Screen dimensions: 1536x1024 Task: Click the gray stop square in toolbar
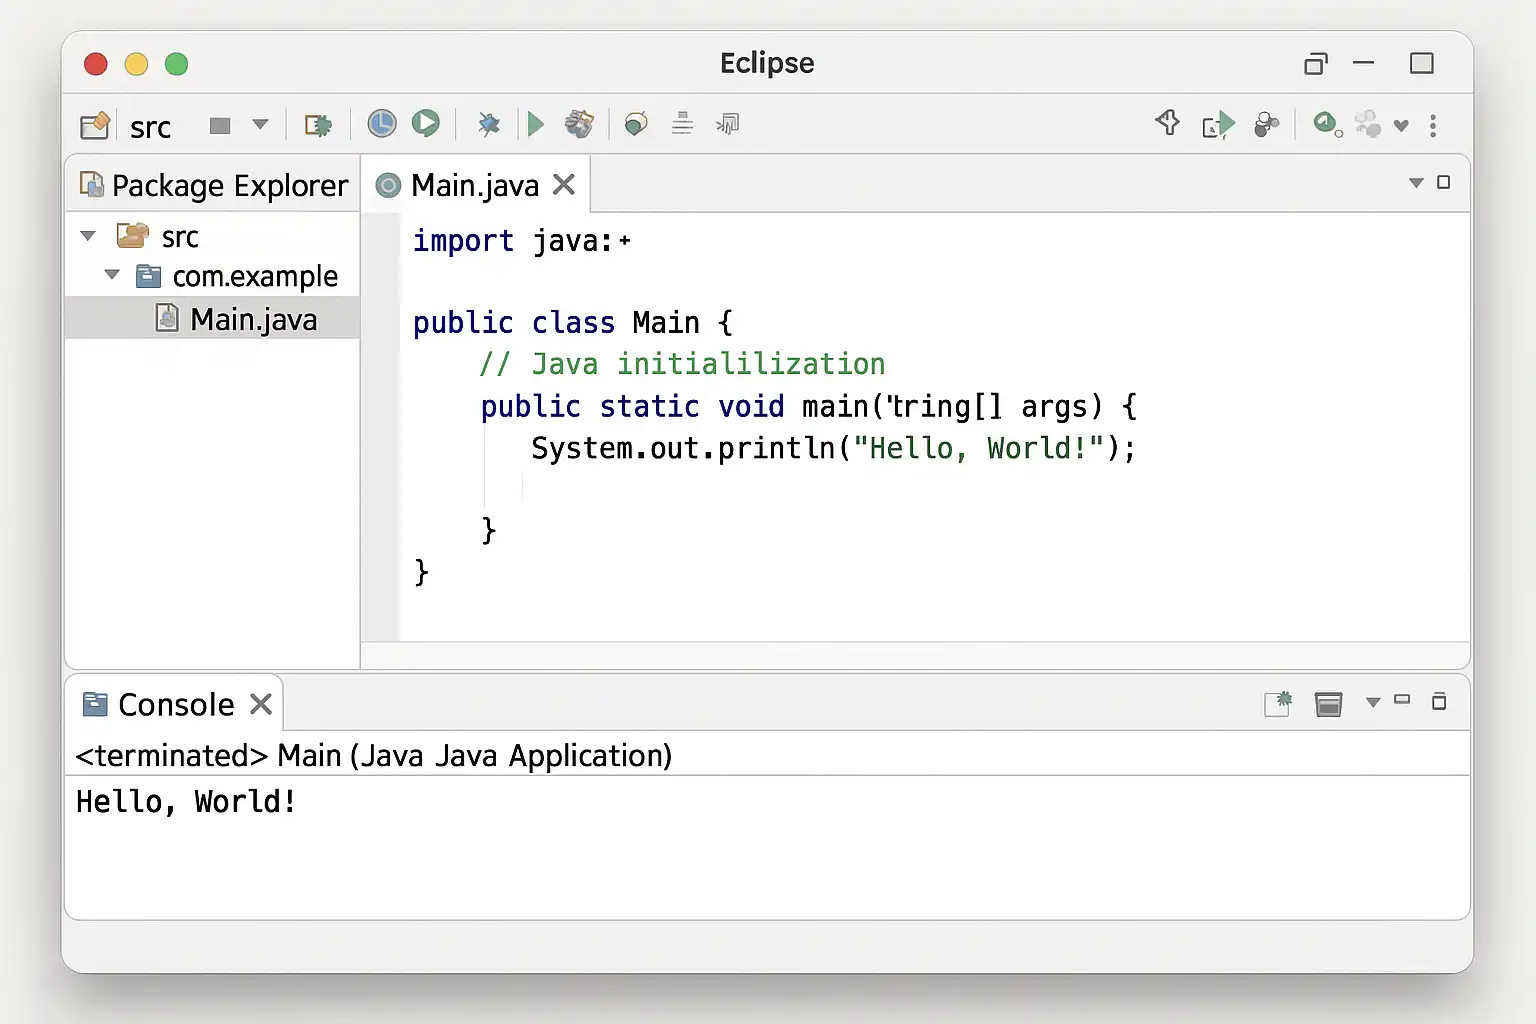(x=220, y=125)
